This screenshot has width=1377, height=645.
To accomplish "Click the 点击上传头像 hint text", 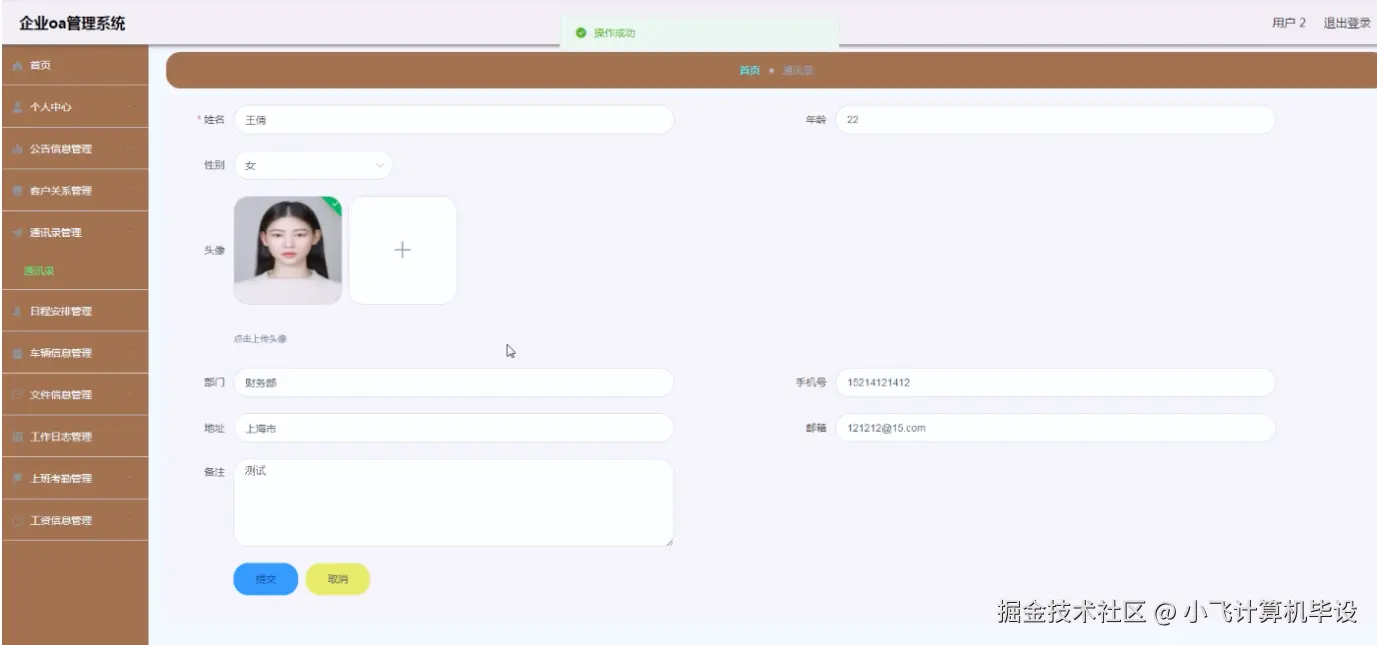I will (x=260, y=339).
